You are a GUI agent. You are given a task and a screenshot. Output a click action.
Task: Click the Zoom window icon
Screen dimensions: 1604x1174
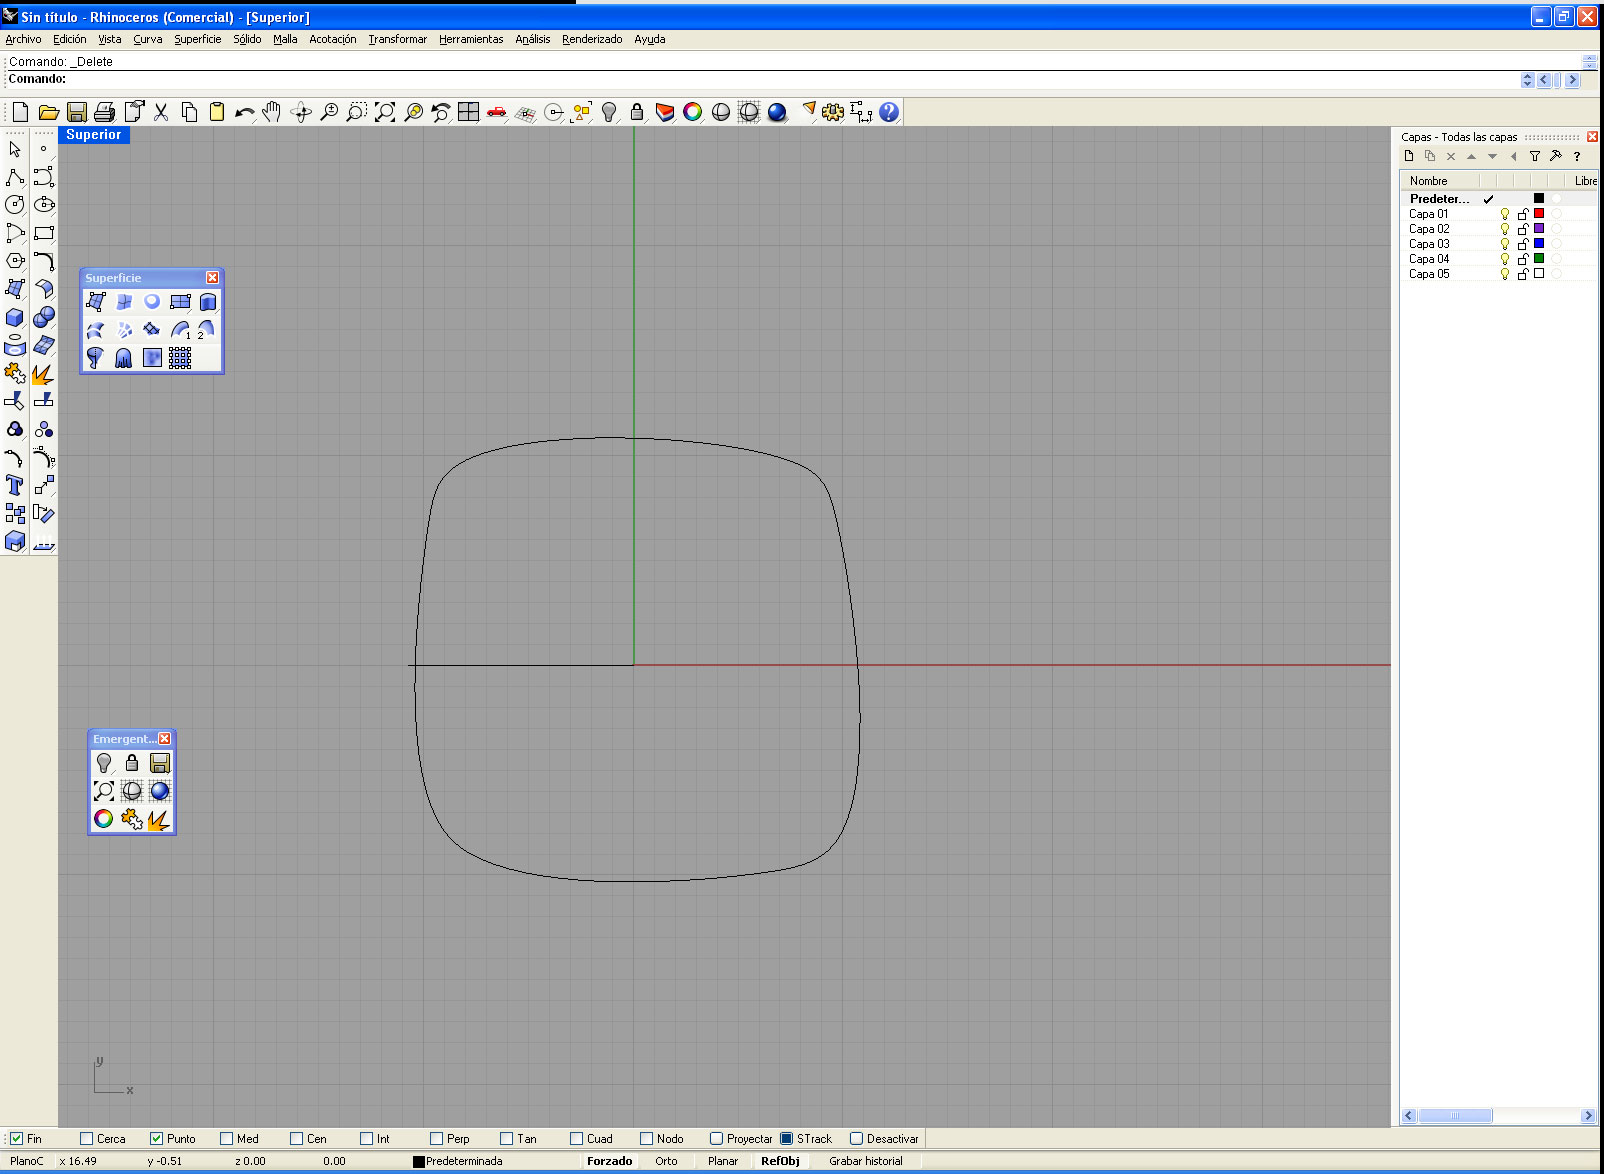pyautogui.click(x=356, y=112)
